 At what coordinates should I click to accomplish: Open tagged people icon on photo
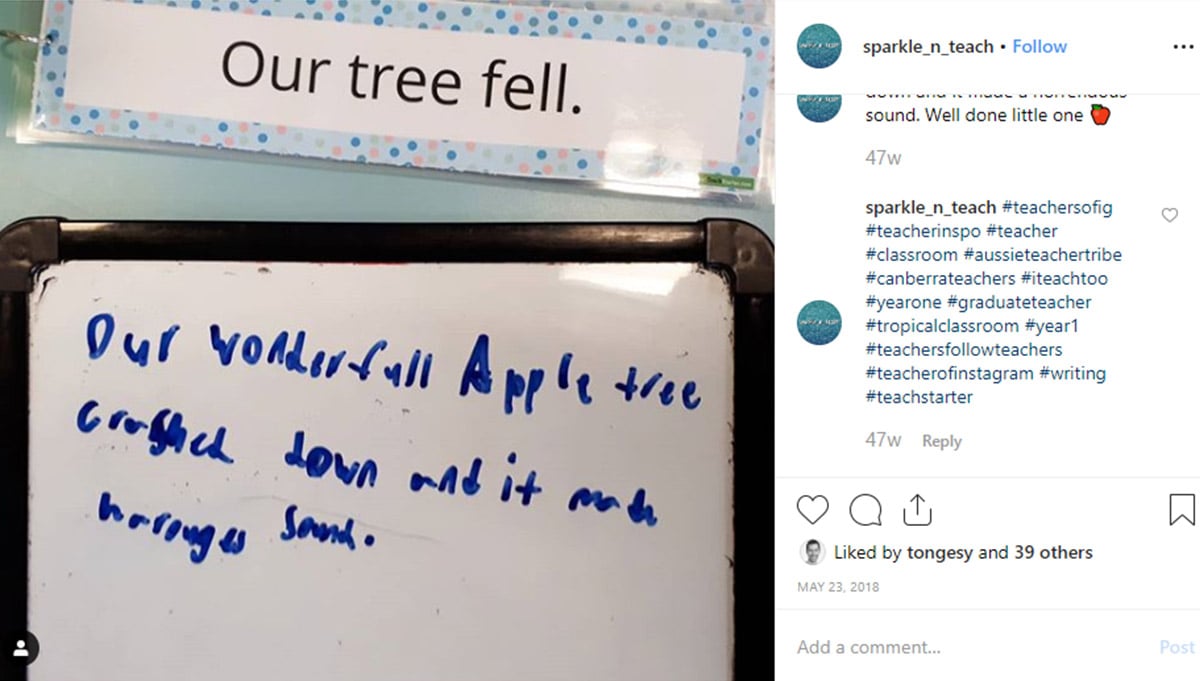coord(21,647)
